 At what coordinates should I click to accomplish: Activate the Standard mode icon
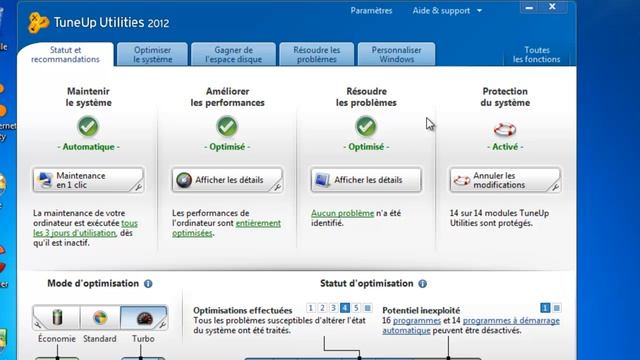click(100, 317)
